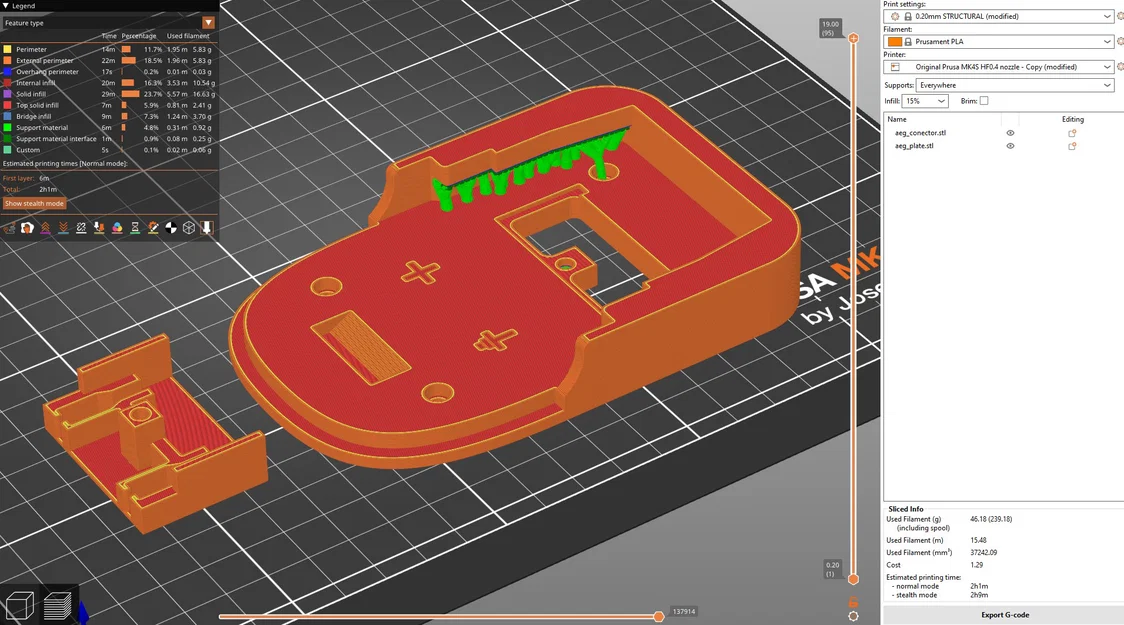1124x625 pixels.
Task: Toggle seams visibility icon
Action: (x=81, y=228)
